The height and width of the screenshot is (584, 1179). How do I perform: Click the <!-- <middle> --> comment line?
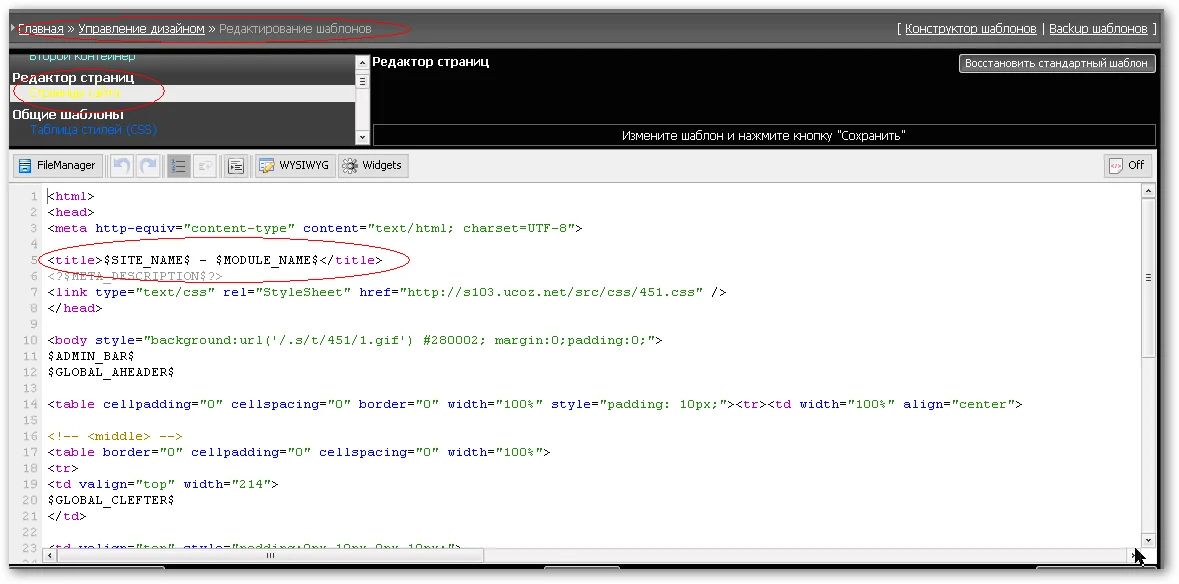[x=115, y=436]
